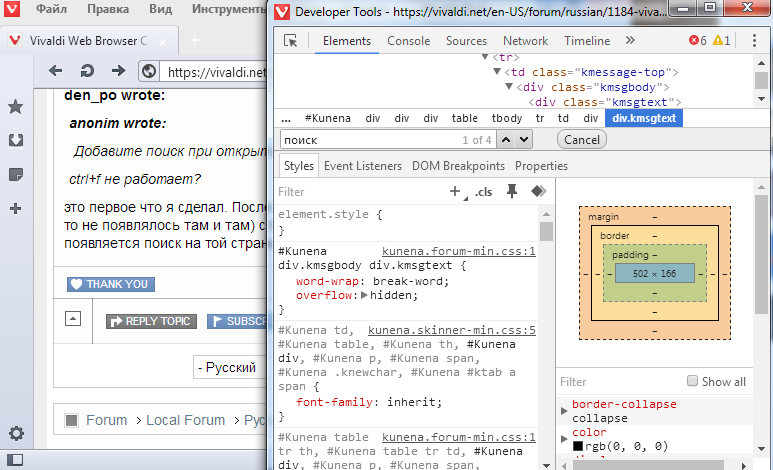Click the red error count indicator

(x=698, y=40)
